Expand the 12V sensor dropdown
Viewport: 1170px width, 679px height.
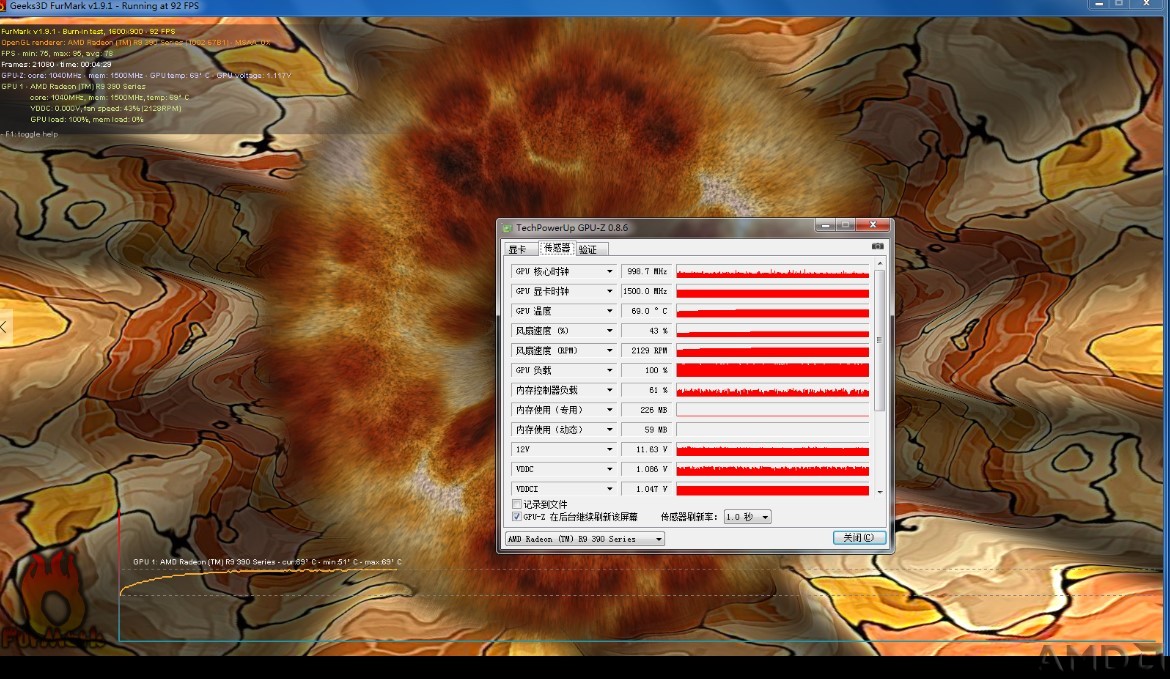[x=609, y=449]
